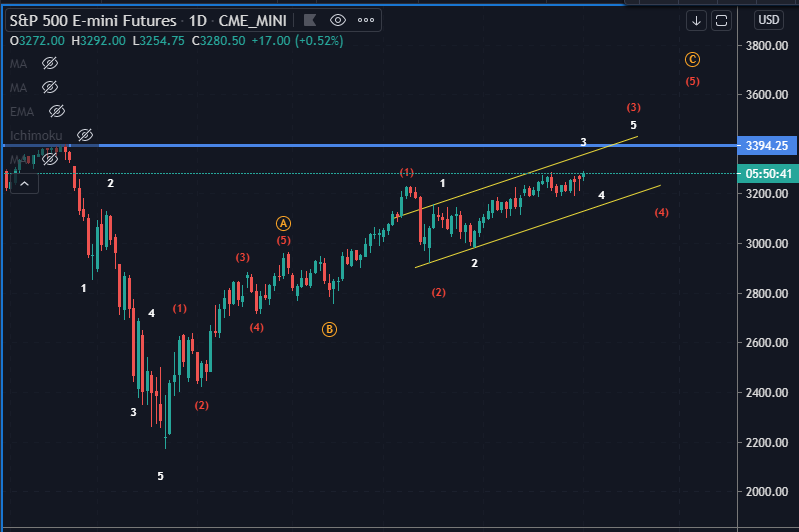The image size is (799, 532).
Task: Collapse the indicator legend with the chevron
Action: click(24, 183)
